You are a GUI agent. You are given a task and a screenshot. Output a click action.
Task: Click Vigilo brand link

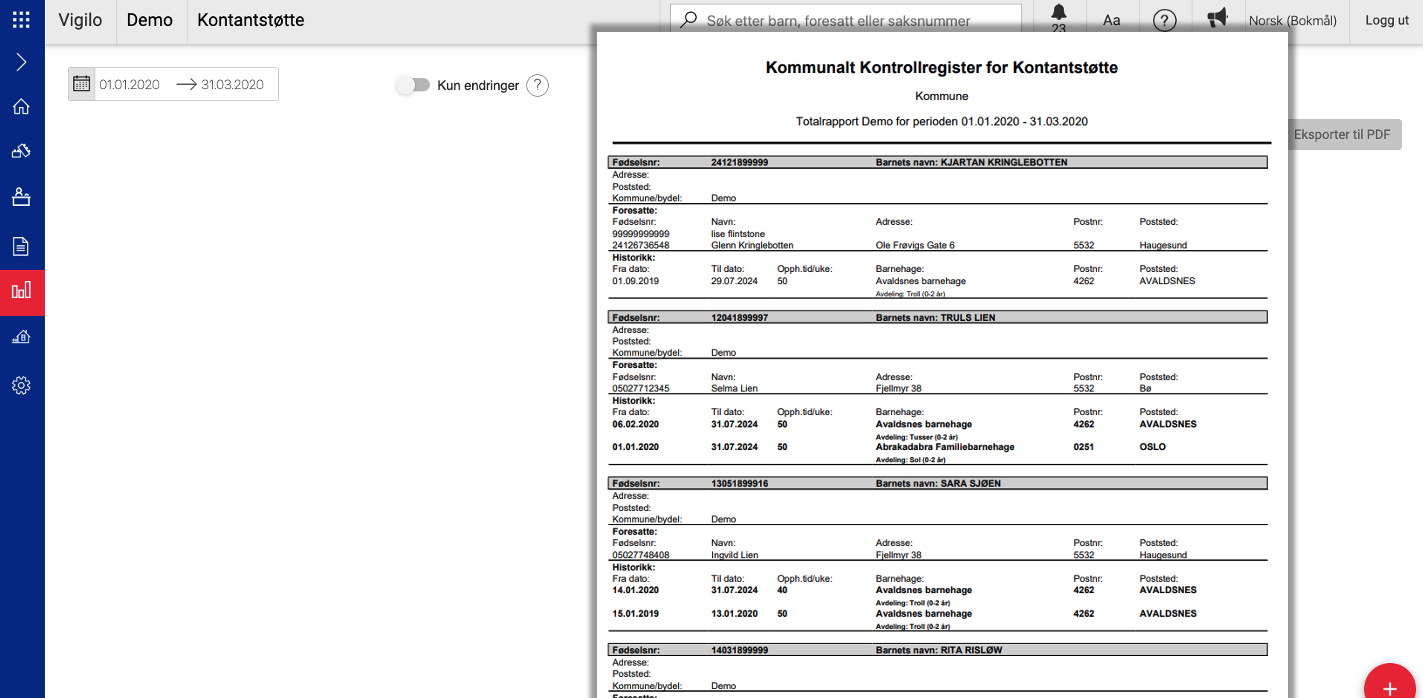(x=80, y=20)
